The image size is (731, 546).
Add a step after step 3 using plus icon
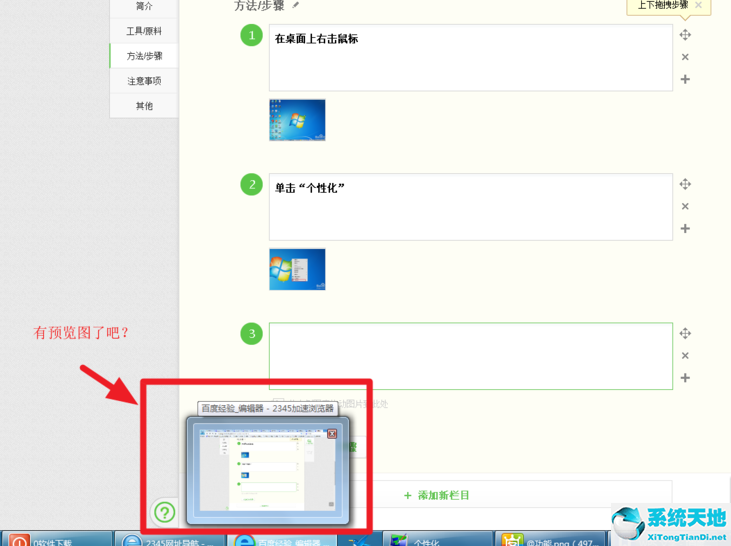(x=685, y=378)
